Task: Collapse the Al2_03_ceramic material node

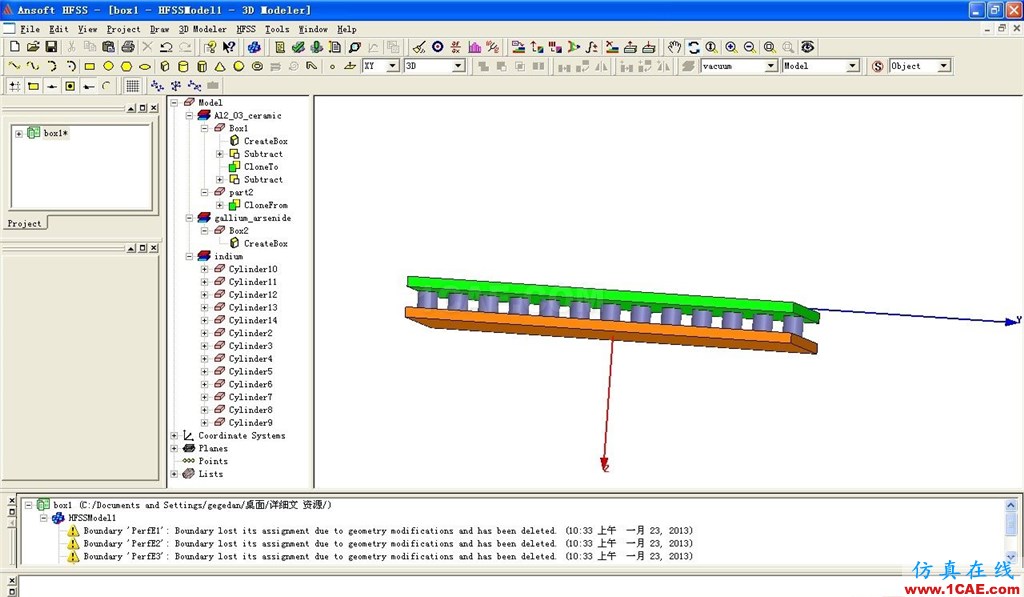Action: 189,116
